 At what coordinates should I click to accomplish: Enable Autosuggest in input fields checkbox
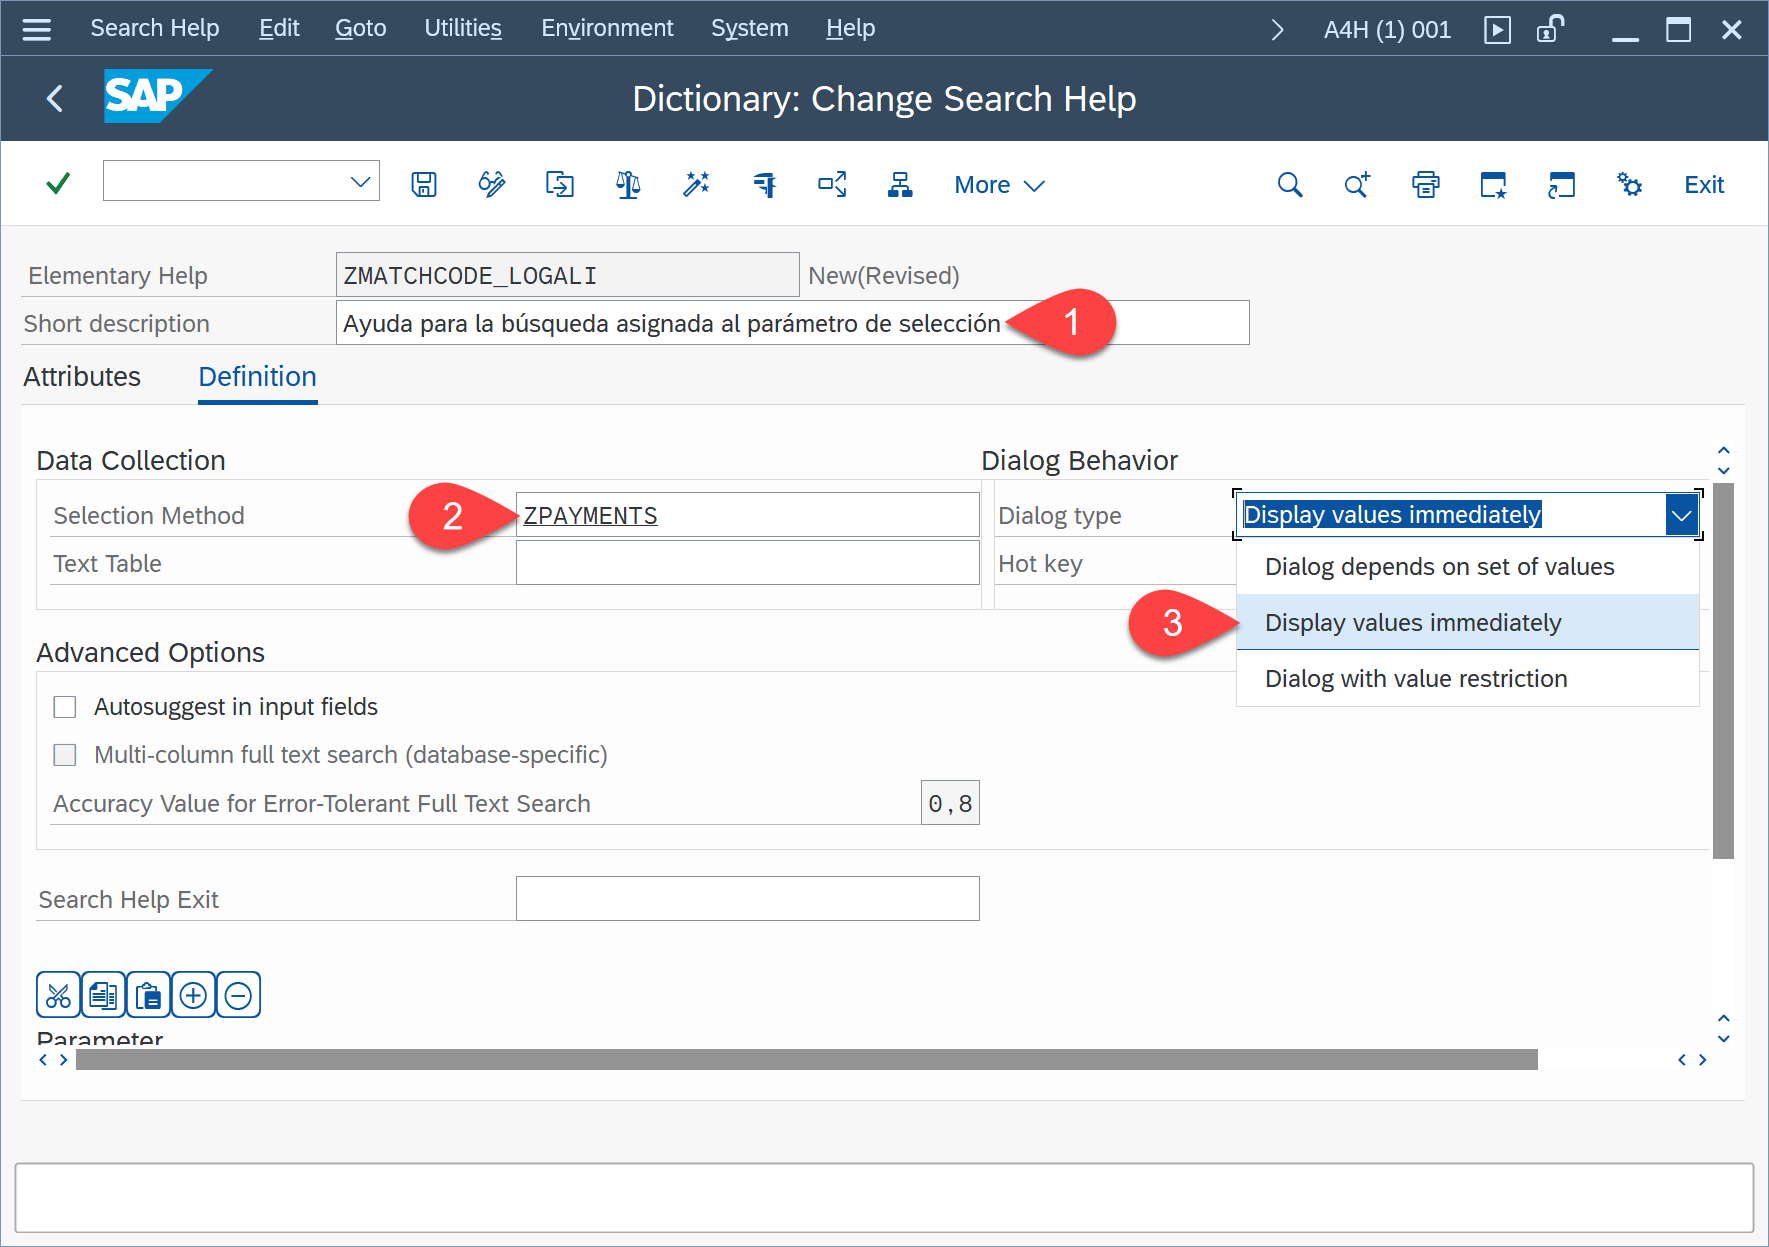pos(65,707)
